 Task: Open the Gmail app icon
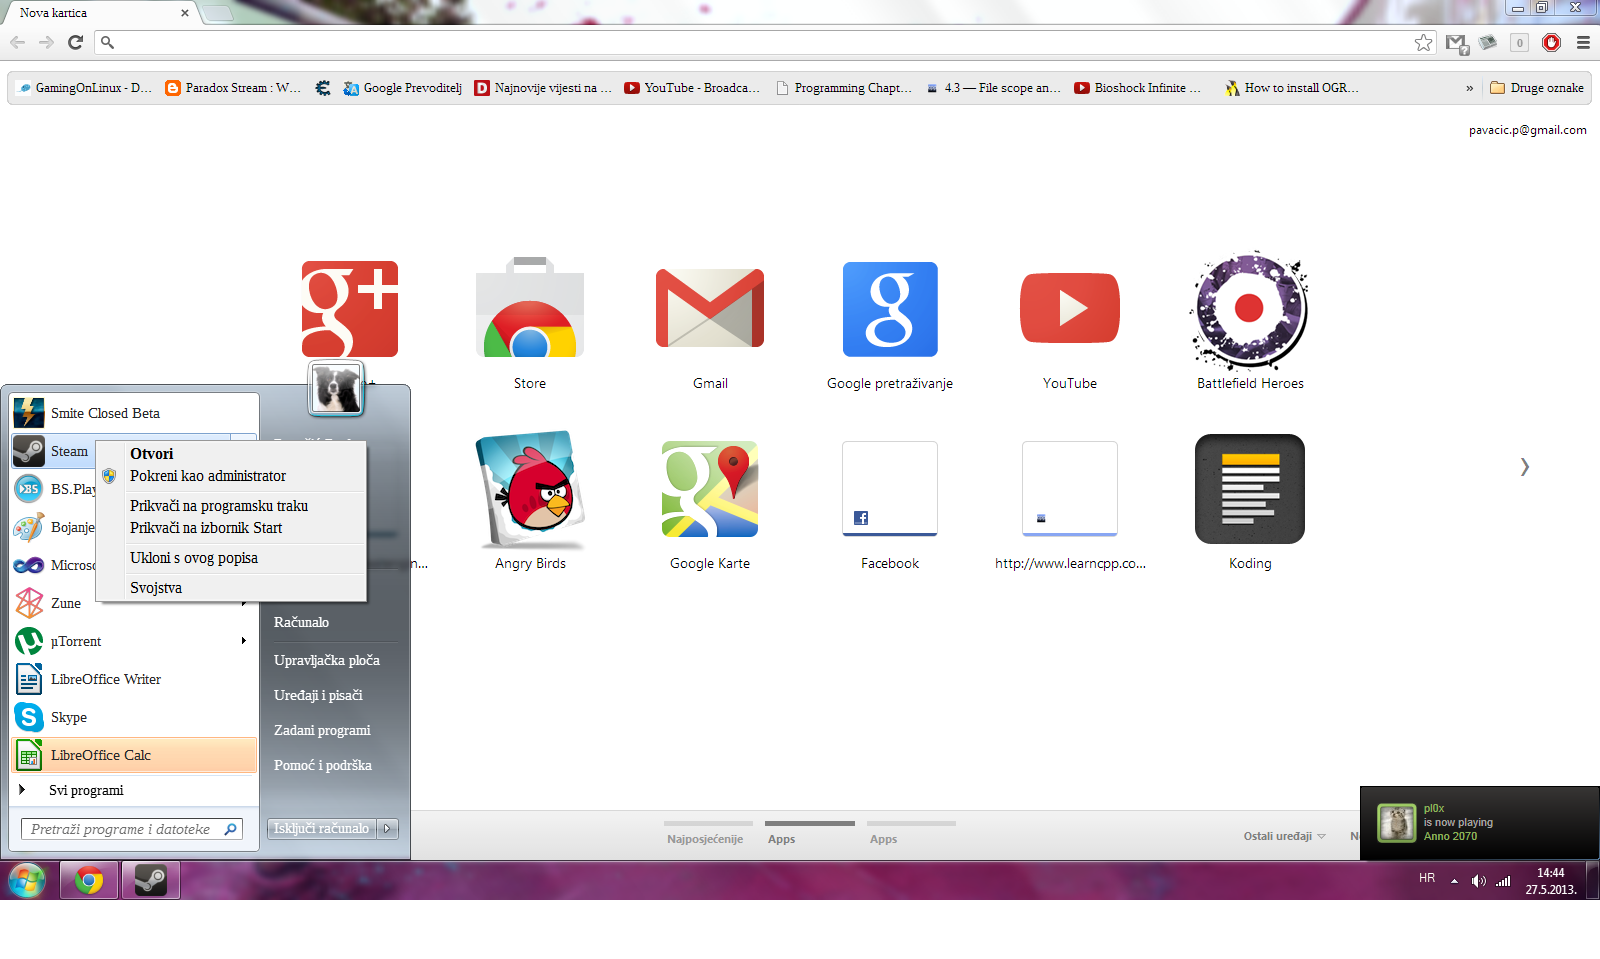point(710,309)
